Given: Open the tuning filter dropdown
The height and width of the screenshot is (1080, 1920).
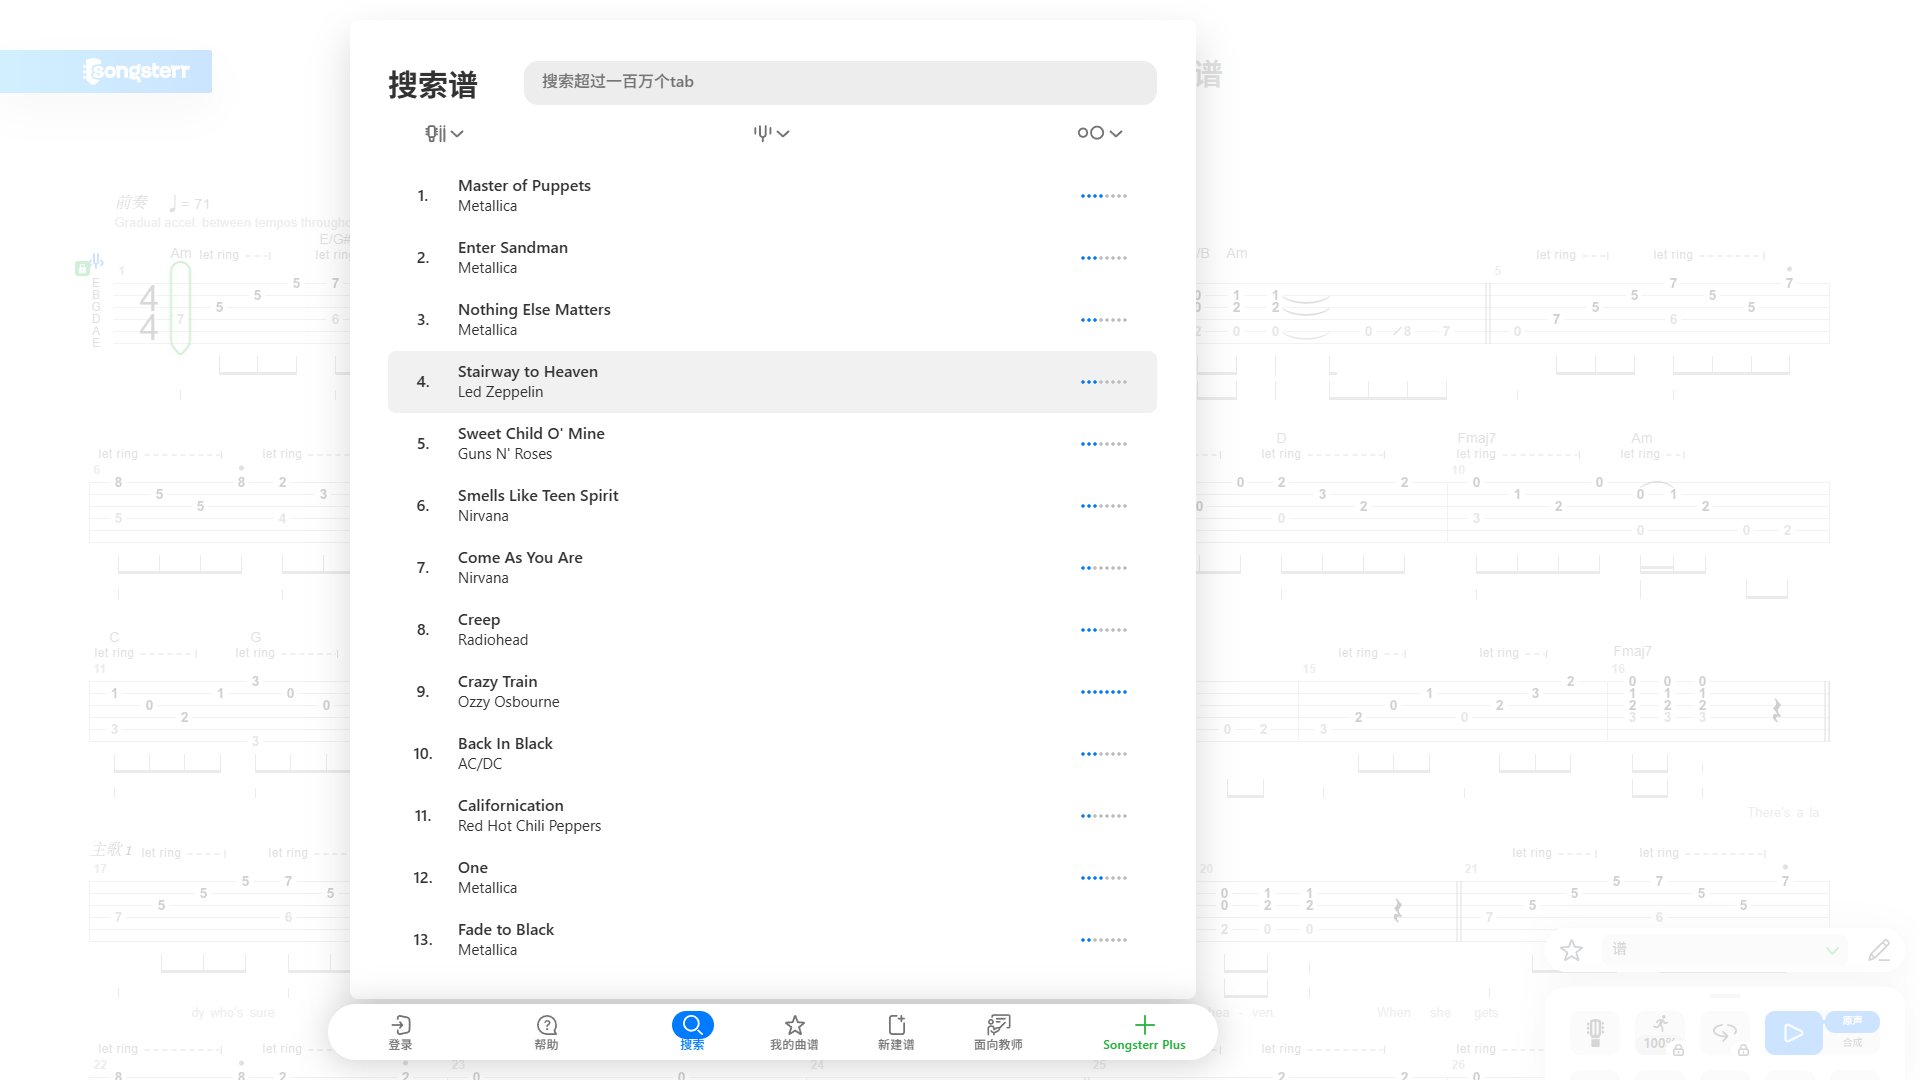Looking at the screenshot, I should coord(771,133).
